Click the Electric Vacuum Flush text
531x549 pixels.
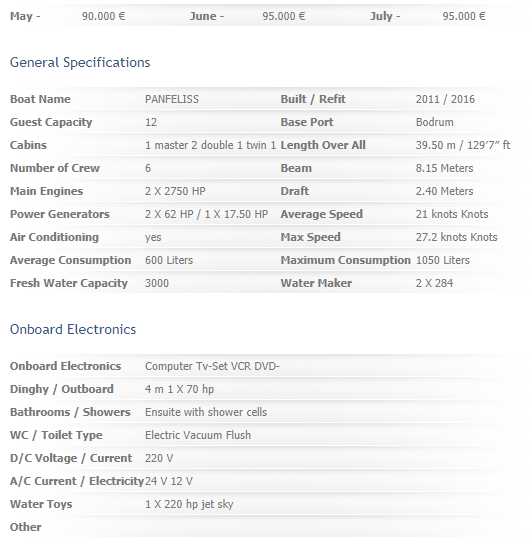[x=198, y=435]
